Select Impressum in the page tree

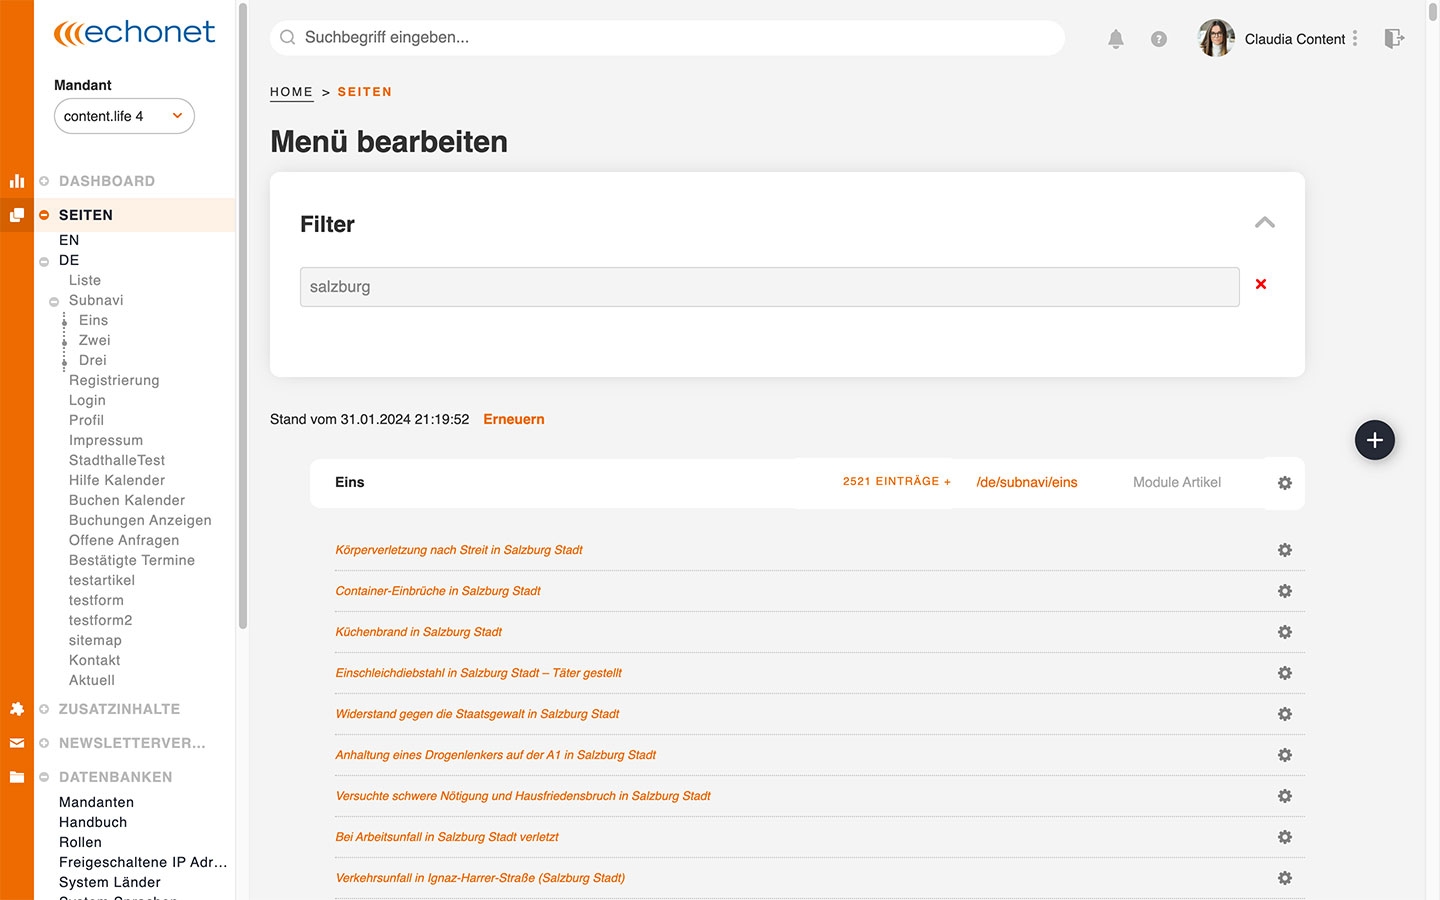pos(106,440)
